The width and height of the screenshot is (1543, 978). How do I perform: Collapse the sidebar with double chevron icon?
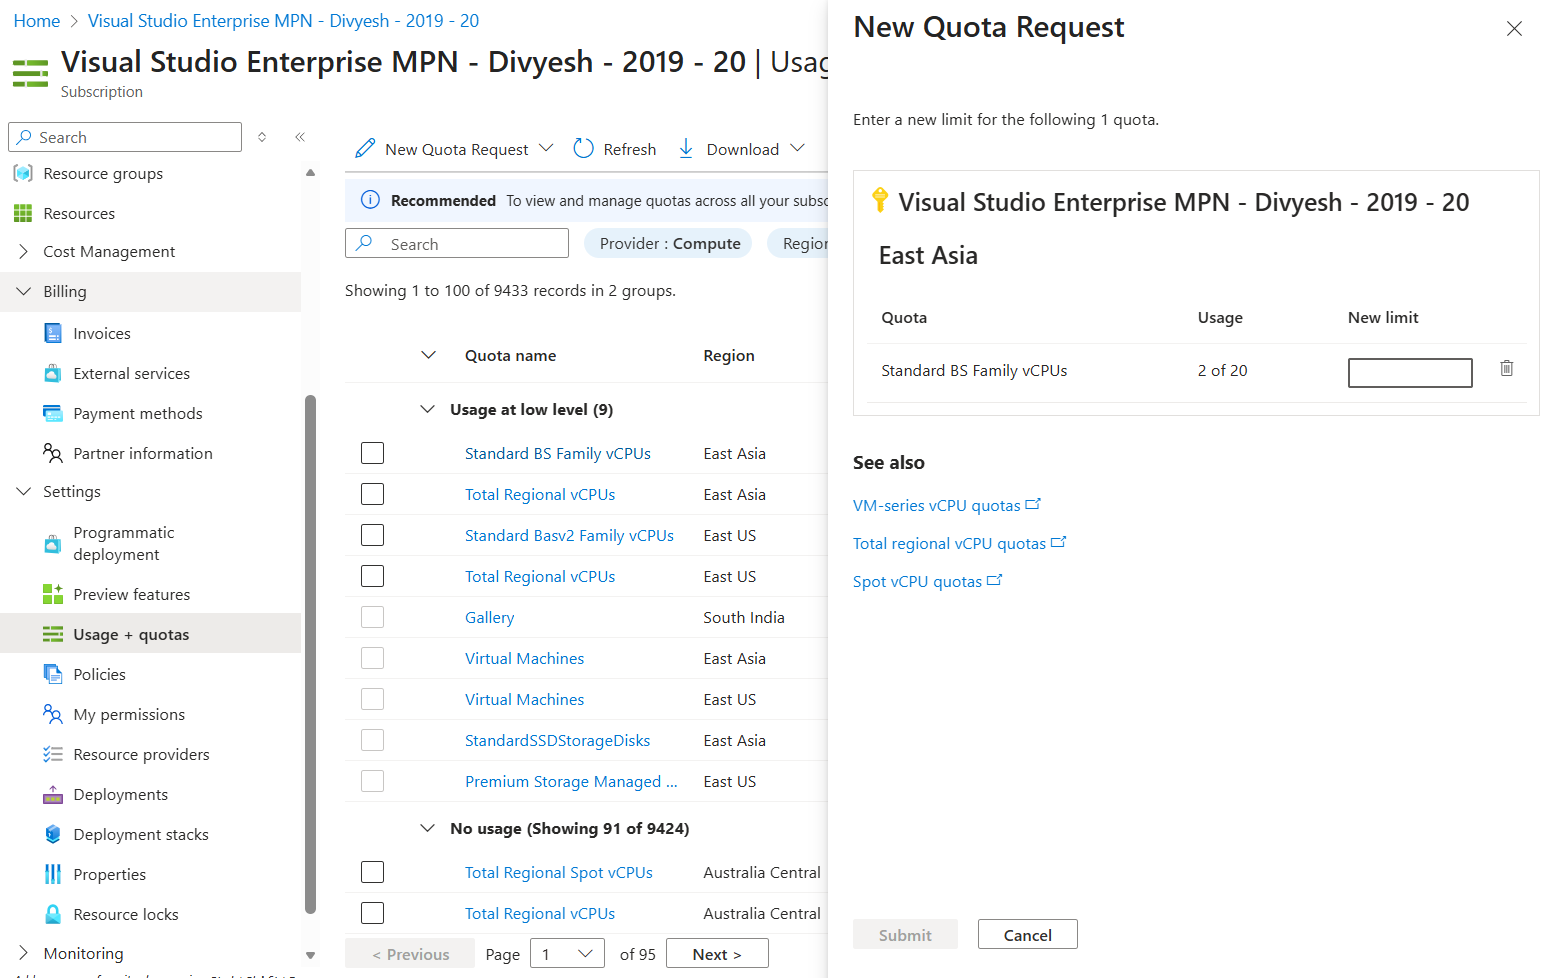pyautogui.click(x=300, y=137)
